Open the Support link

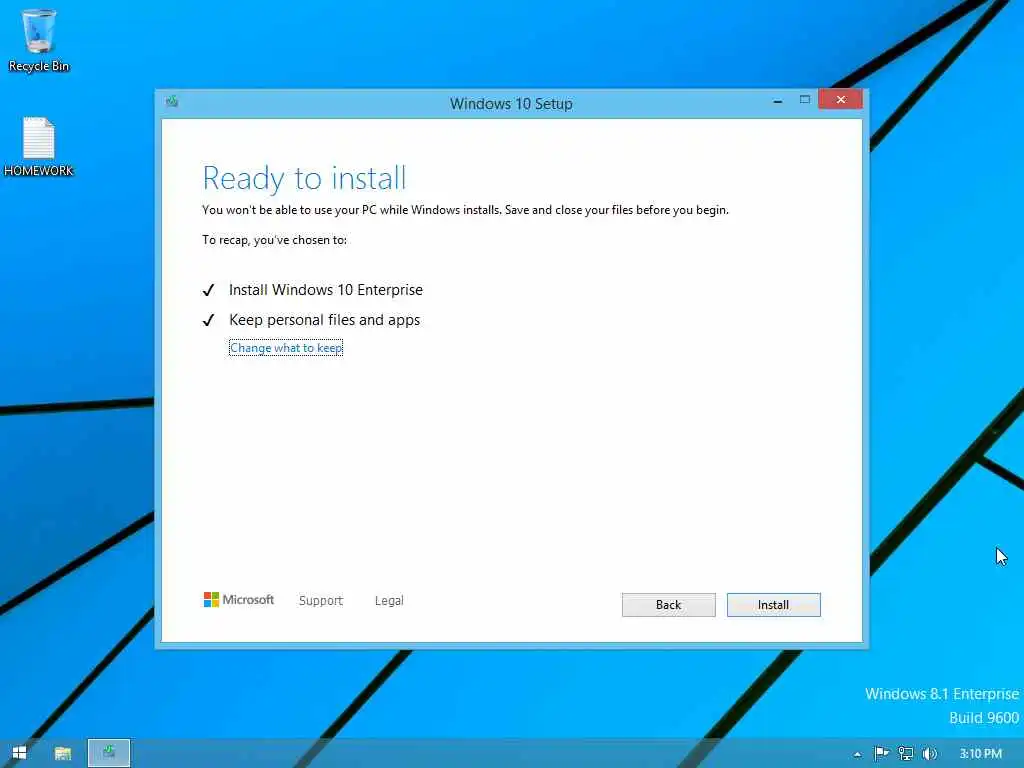tap(321, 601)
